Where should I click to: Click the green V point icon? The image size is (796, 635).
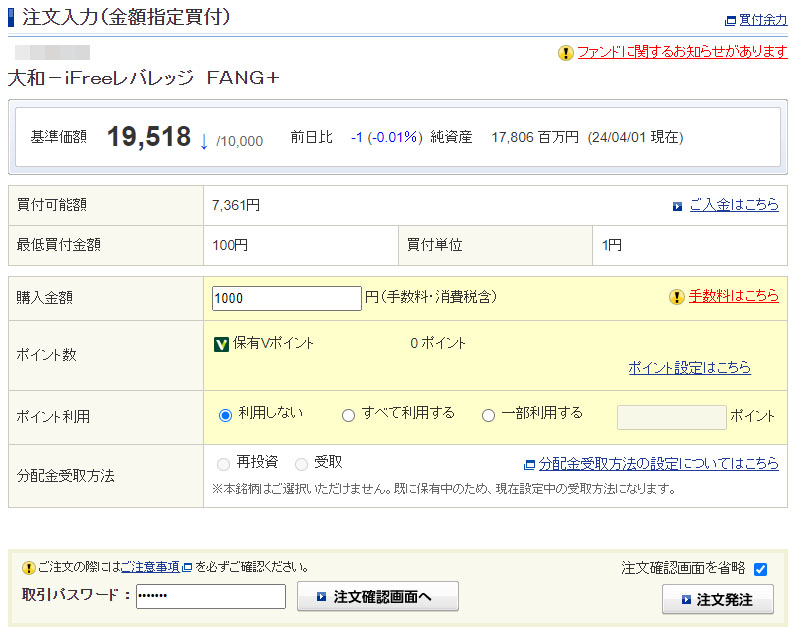222,343
